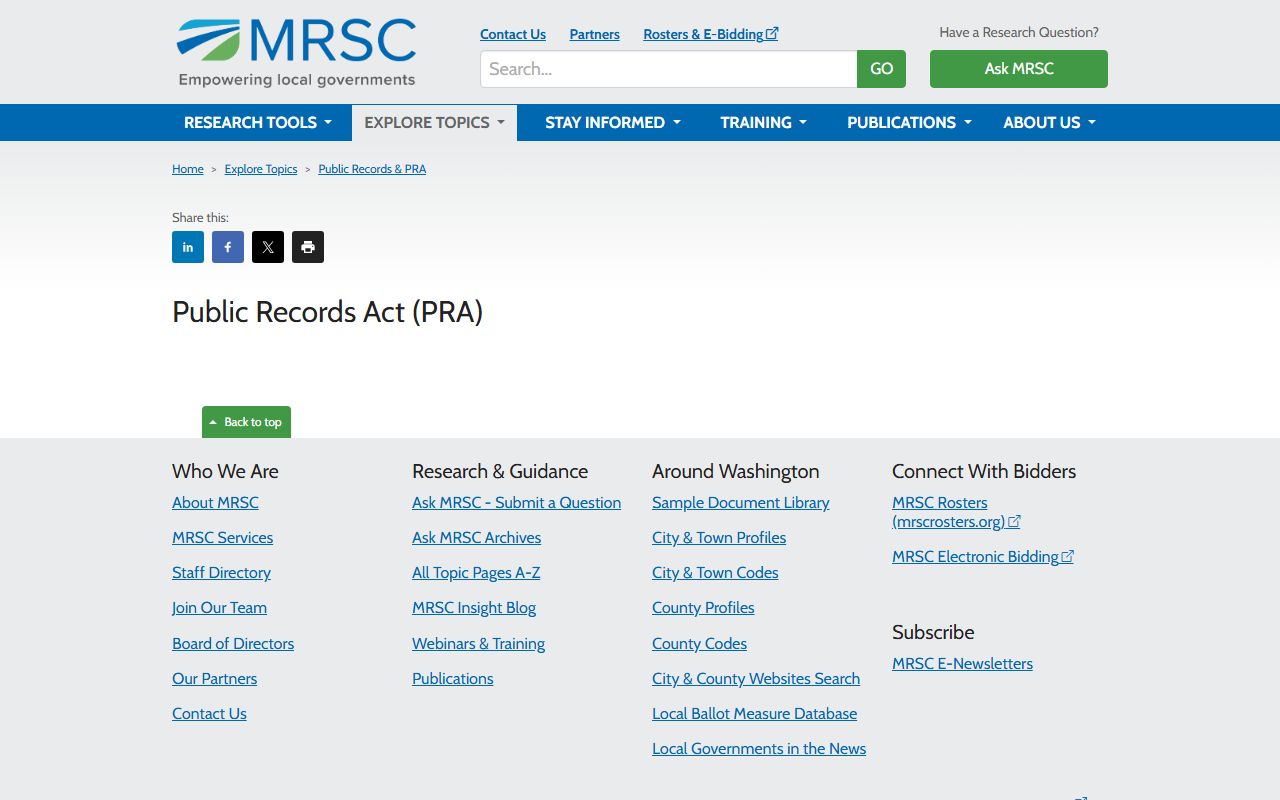Expand the Explore Topics menu
This screenshot has width=1280, height=800.
[x=434, y=122]
